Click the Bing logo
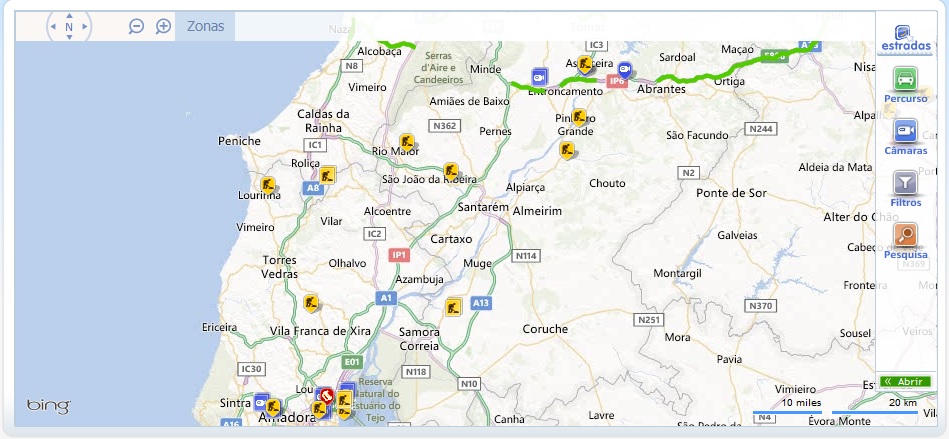Image resolution: width=949 pixels, height=439 pixels. point(48,406)
